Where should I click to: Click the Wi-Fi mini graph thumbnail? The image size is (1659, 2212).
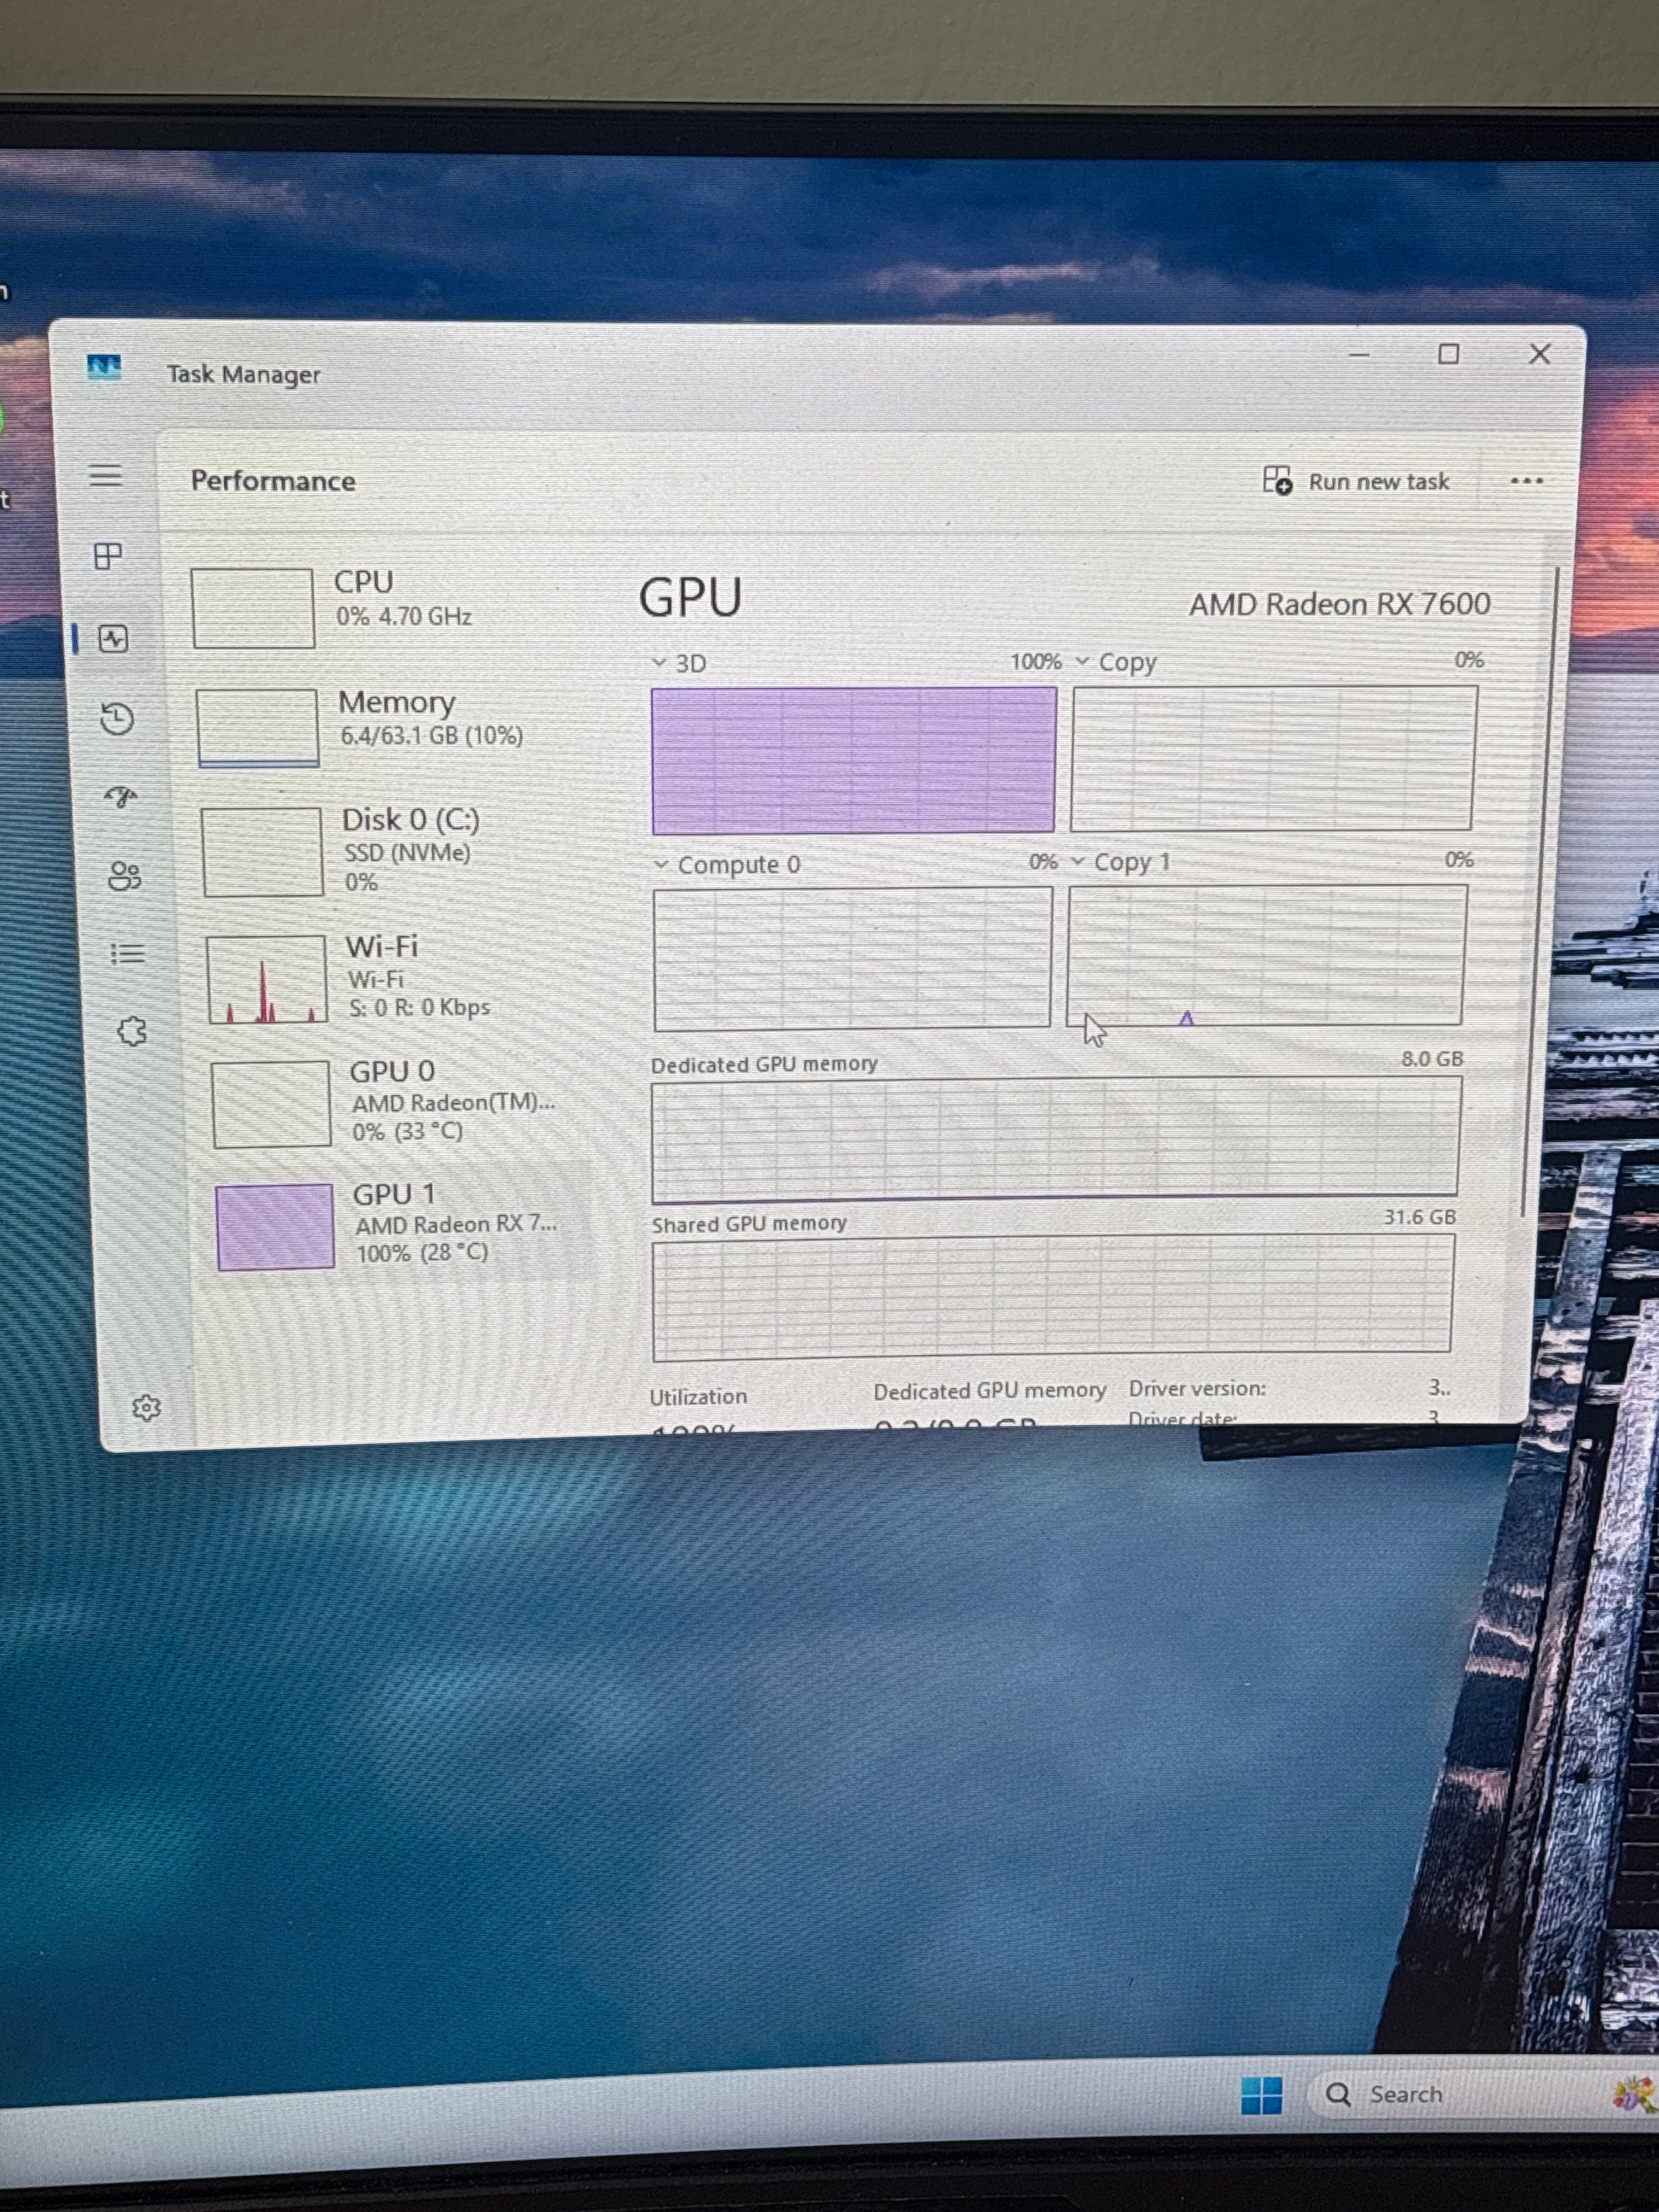267,980
